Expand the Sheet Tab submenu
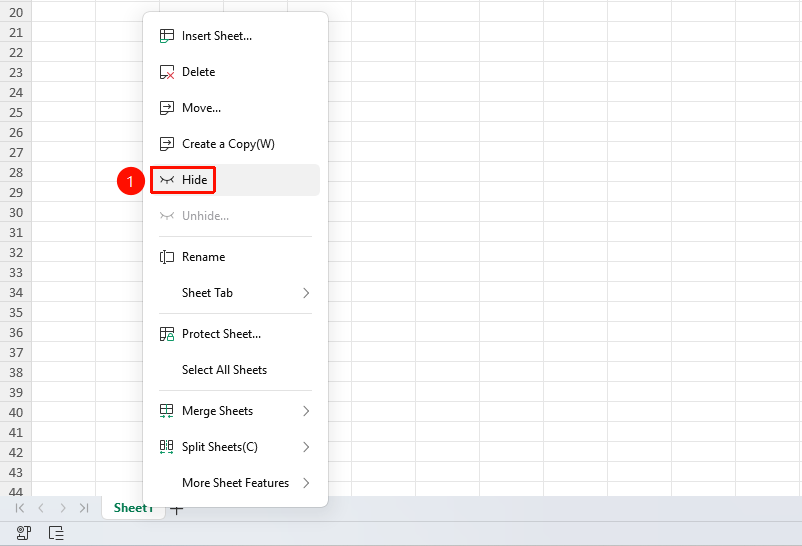 pyautogui.click(x=235, y=293)
